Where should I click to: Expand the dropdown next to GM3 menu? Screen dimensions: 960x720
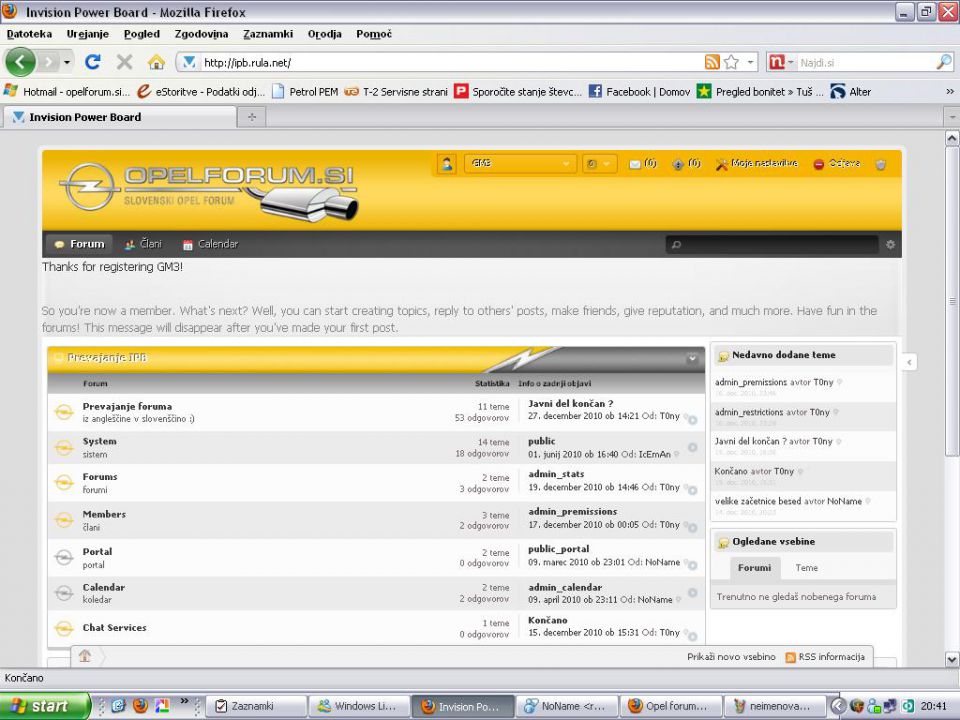click(600, 164)
